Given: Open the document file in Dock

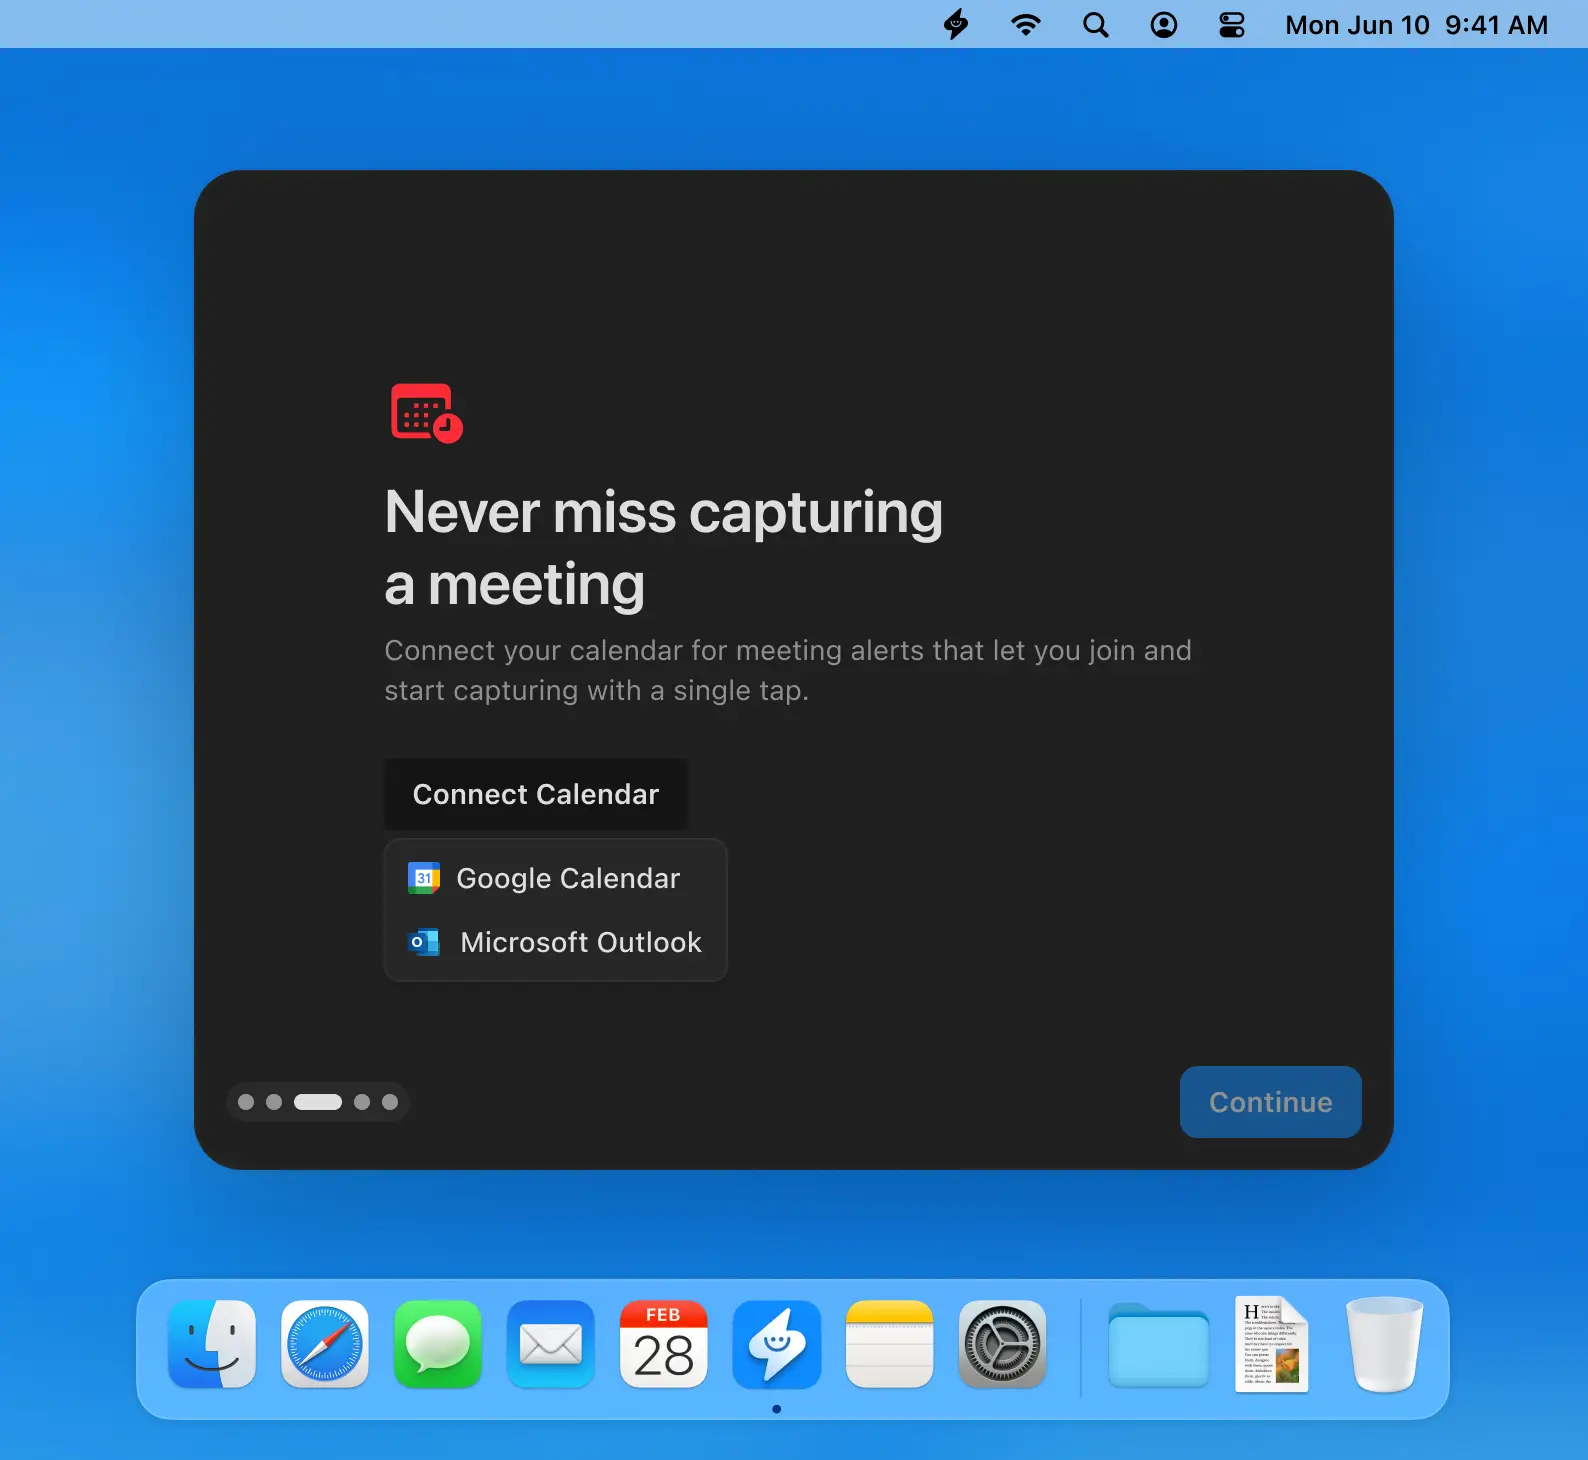Looking at the screenshot, I should [1272, 1344].
